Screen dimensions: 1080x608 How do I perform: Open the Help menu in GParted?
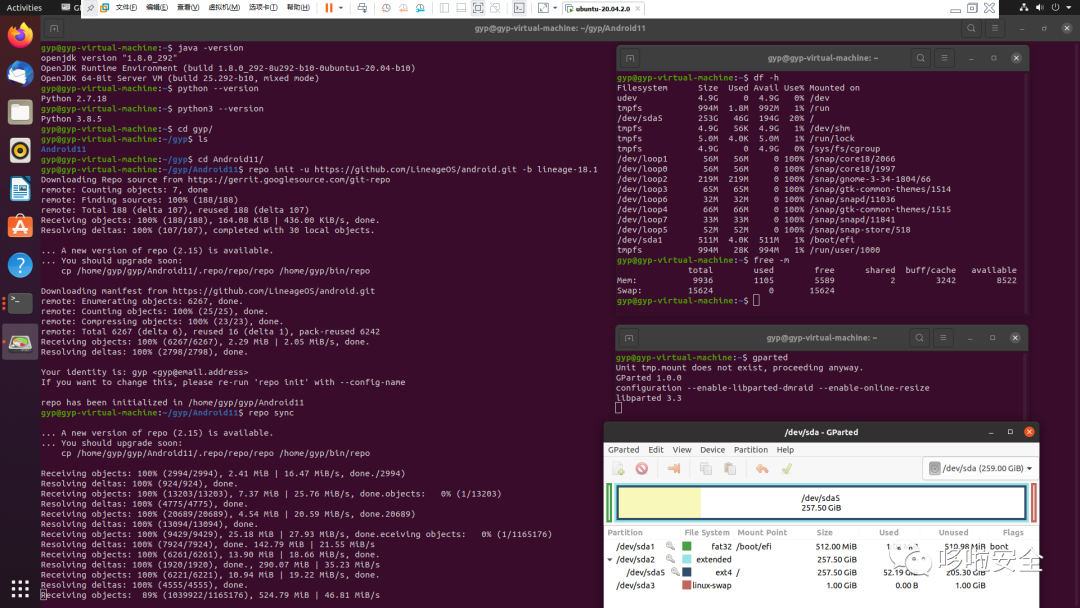coord(785,450)
